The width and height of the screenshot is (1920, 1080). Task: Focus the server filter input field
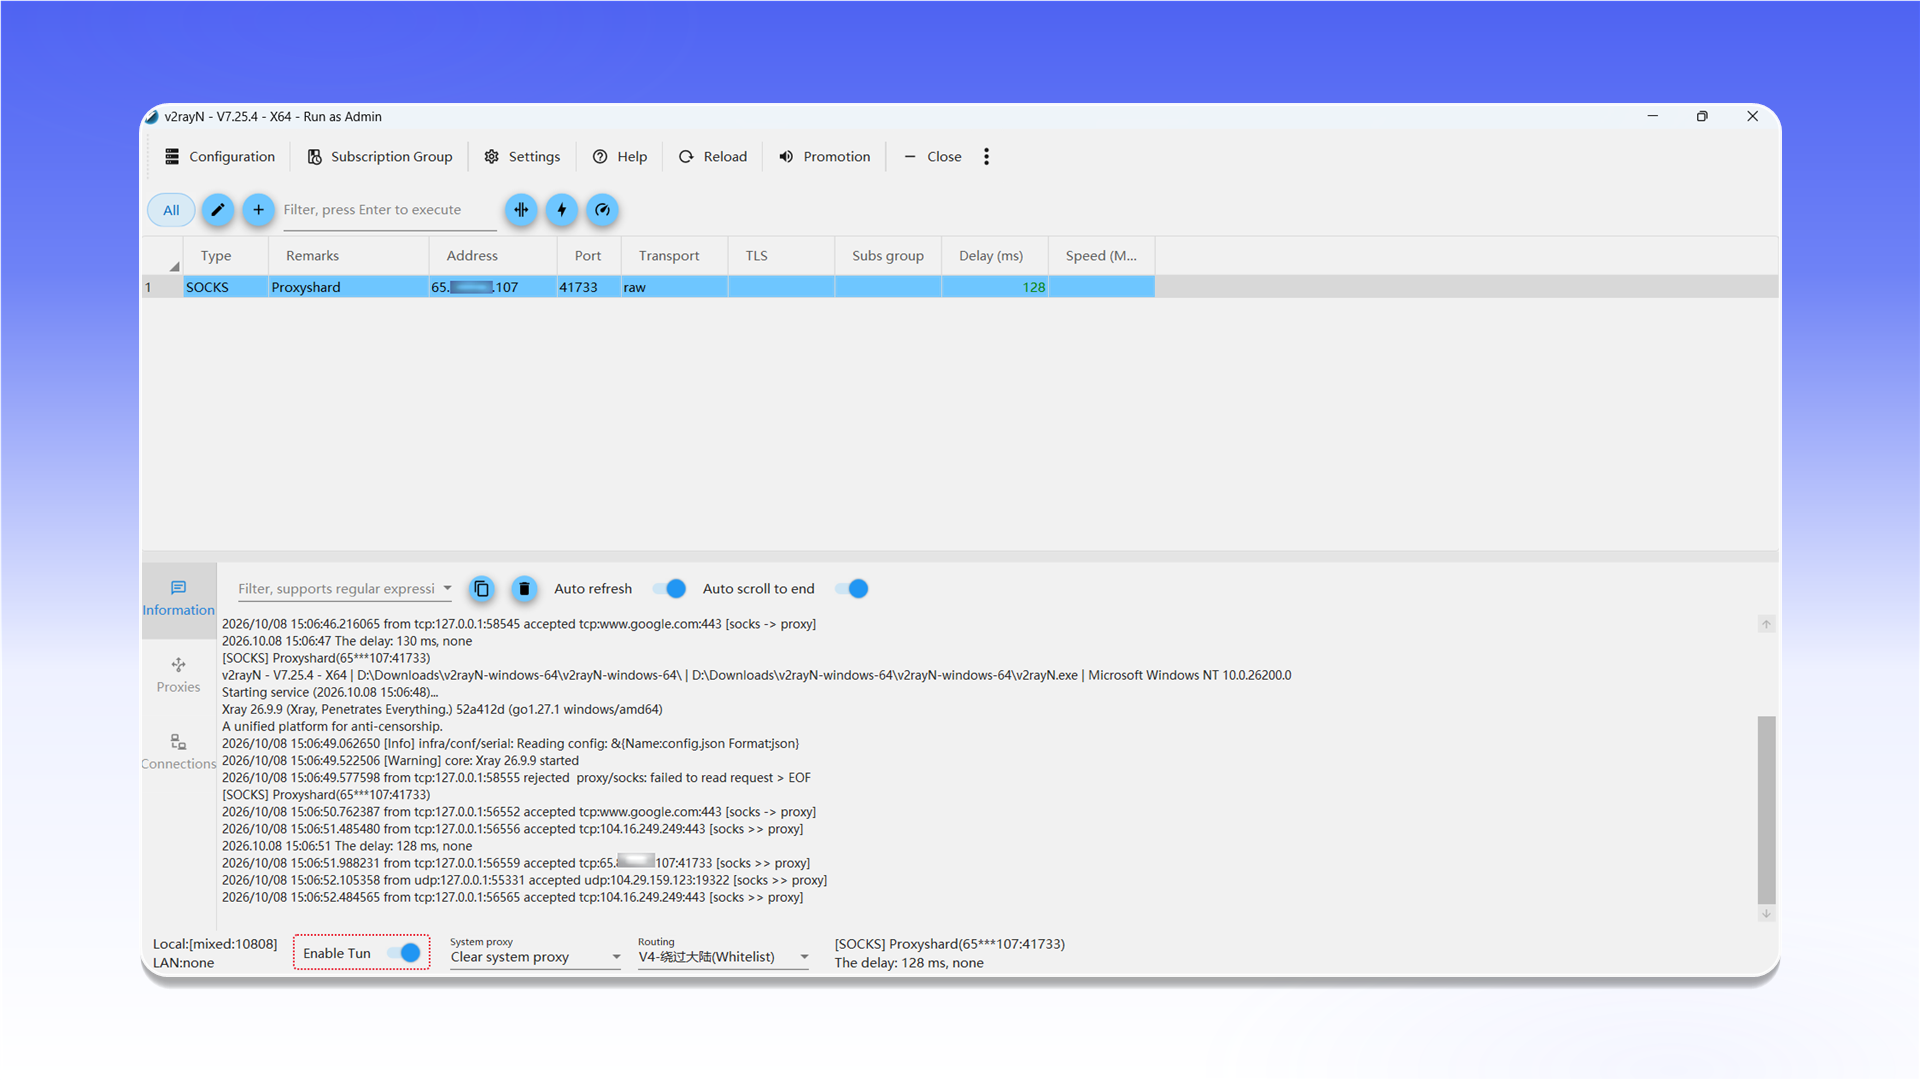click(390, 211)
